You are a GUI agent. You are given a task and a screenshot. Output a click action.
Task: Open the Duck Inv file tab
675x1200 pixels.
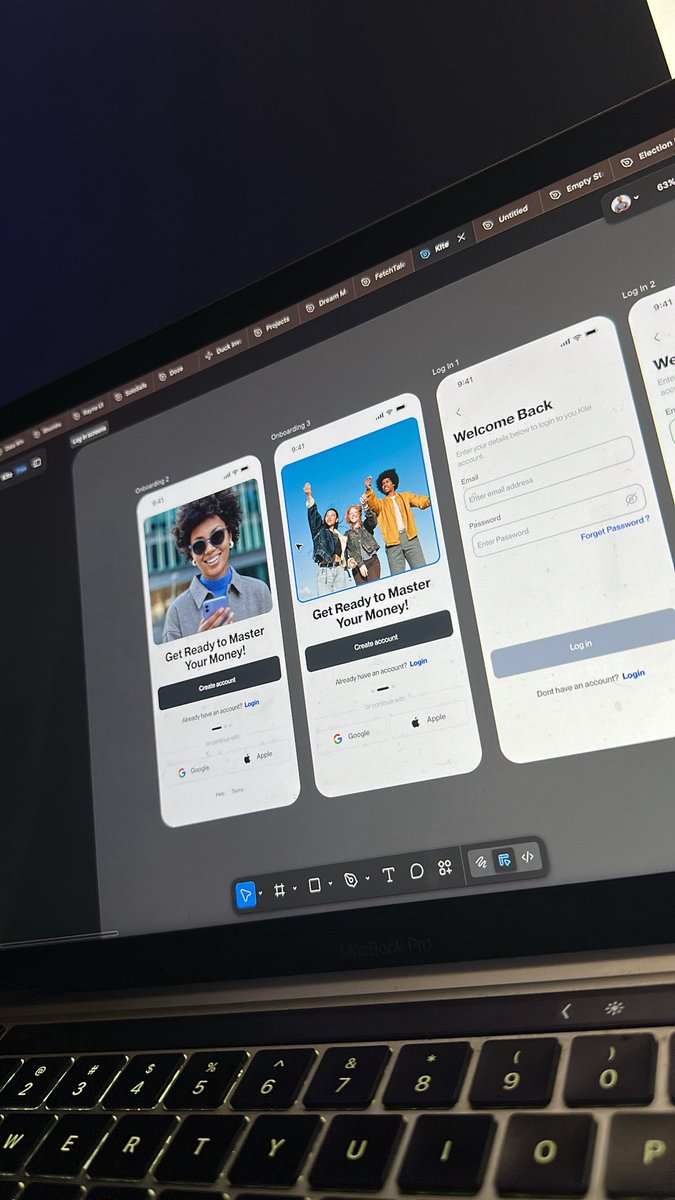click(221, 349)
